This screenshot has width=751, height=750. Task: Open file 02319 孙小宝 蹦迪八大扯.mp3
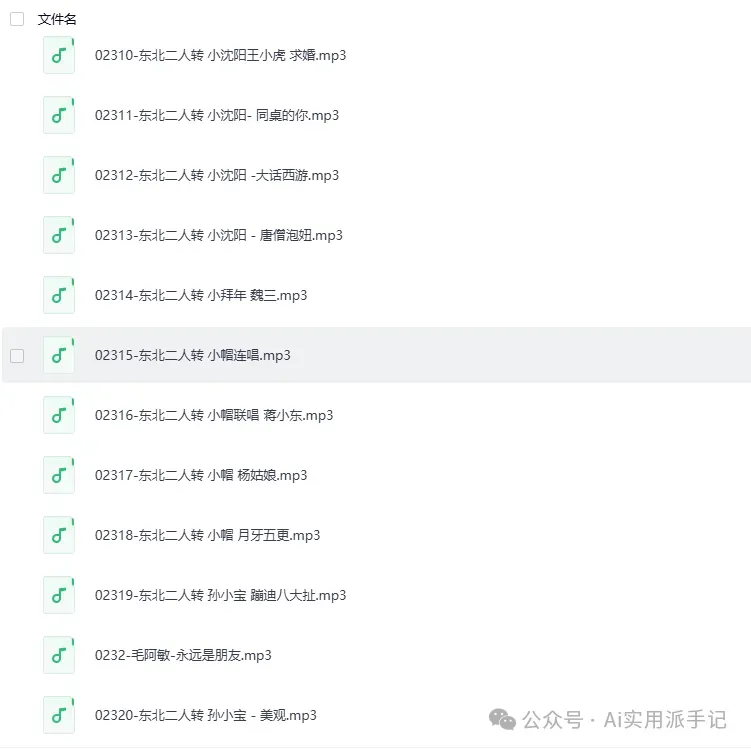[220, 595]
